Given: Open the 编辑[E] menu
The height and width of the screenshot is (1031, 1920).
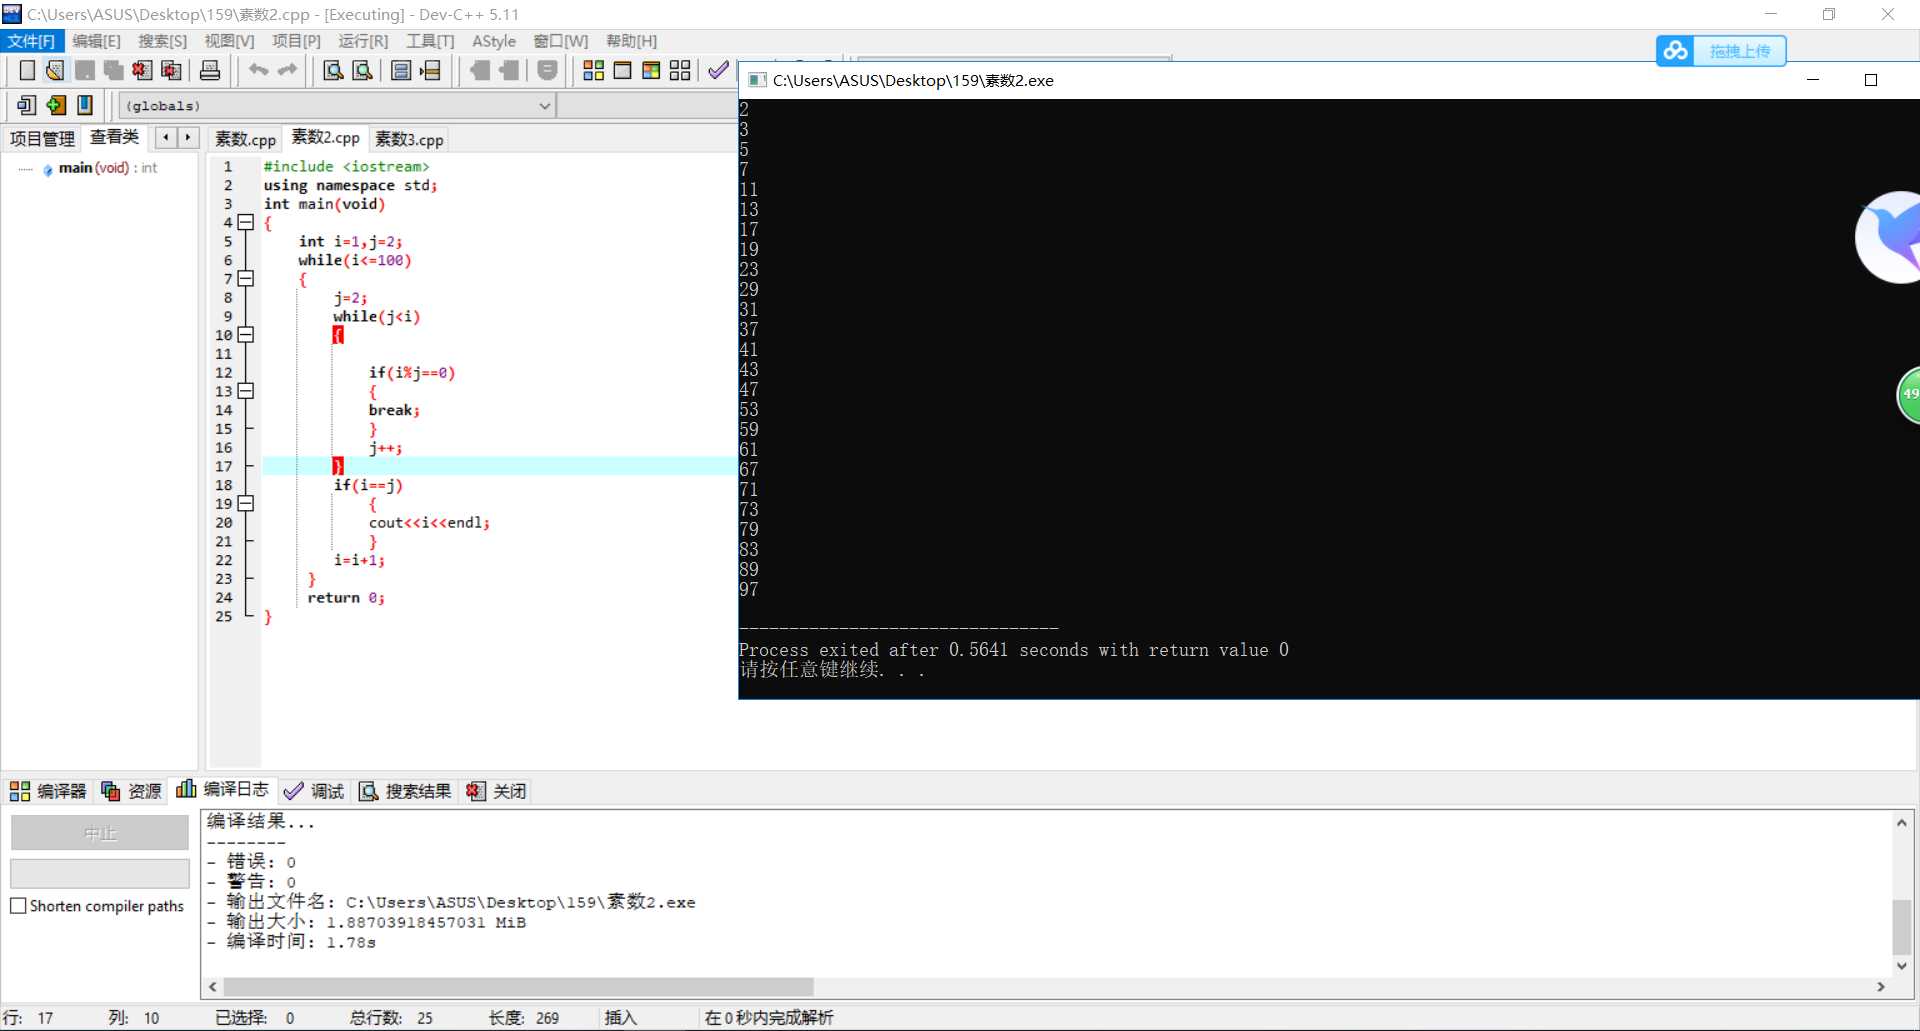Looking at the screenshot, I should tap(96, 41).
